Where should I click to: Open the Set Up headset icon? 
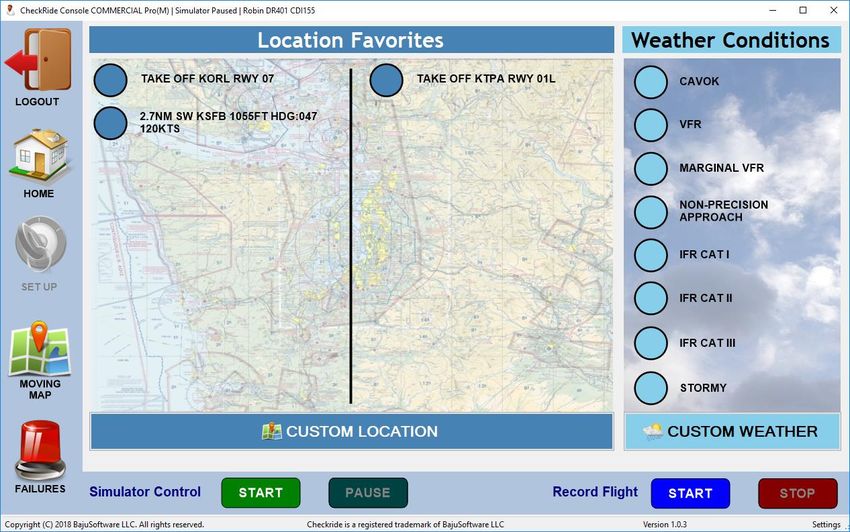[x=40, y=244]
